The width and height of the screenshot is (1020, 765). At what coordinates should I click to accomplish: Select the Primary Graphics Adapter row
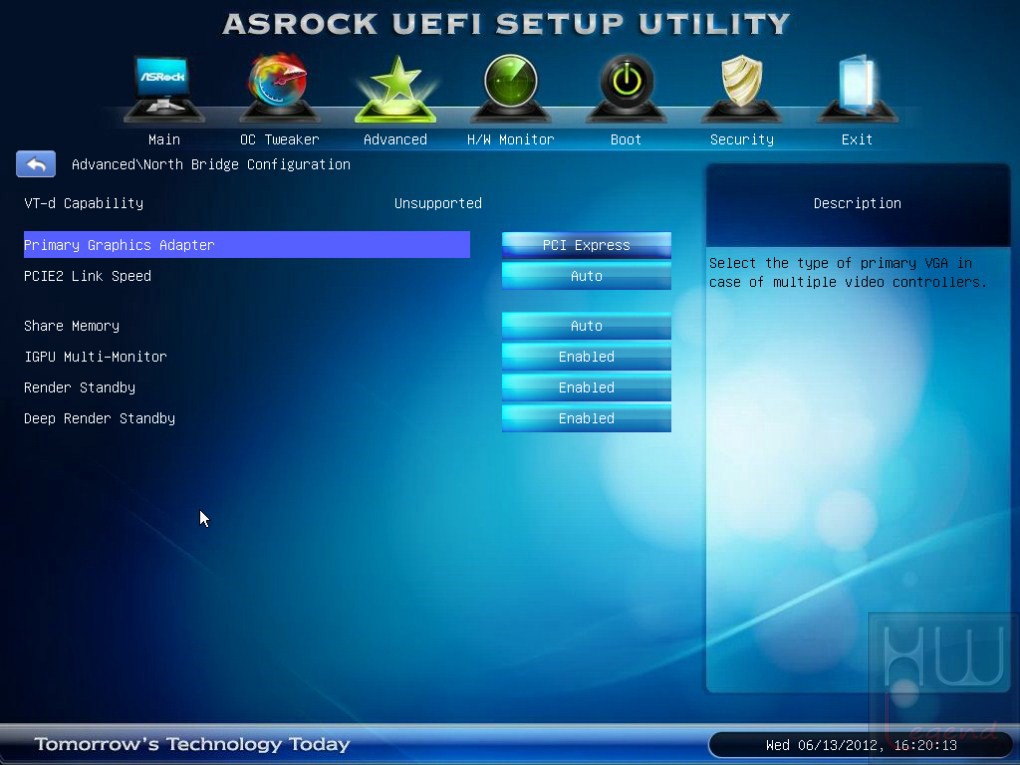coord(247,245)
